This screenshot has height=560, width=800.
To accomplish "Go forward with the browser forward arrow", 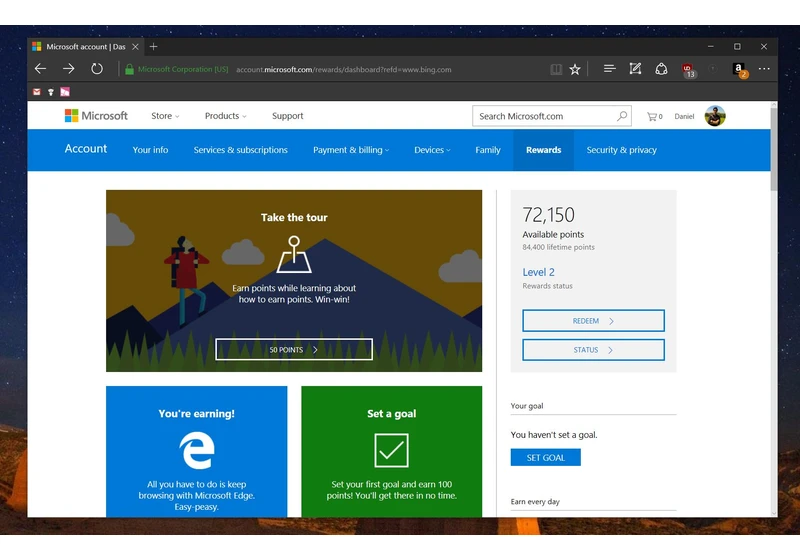I will tap(68, 69).
